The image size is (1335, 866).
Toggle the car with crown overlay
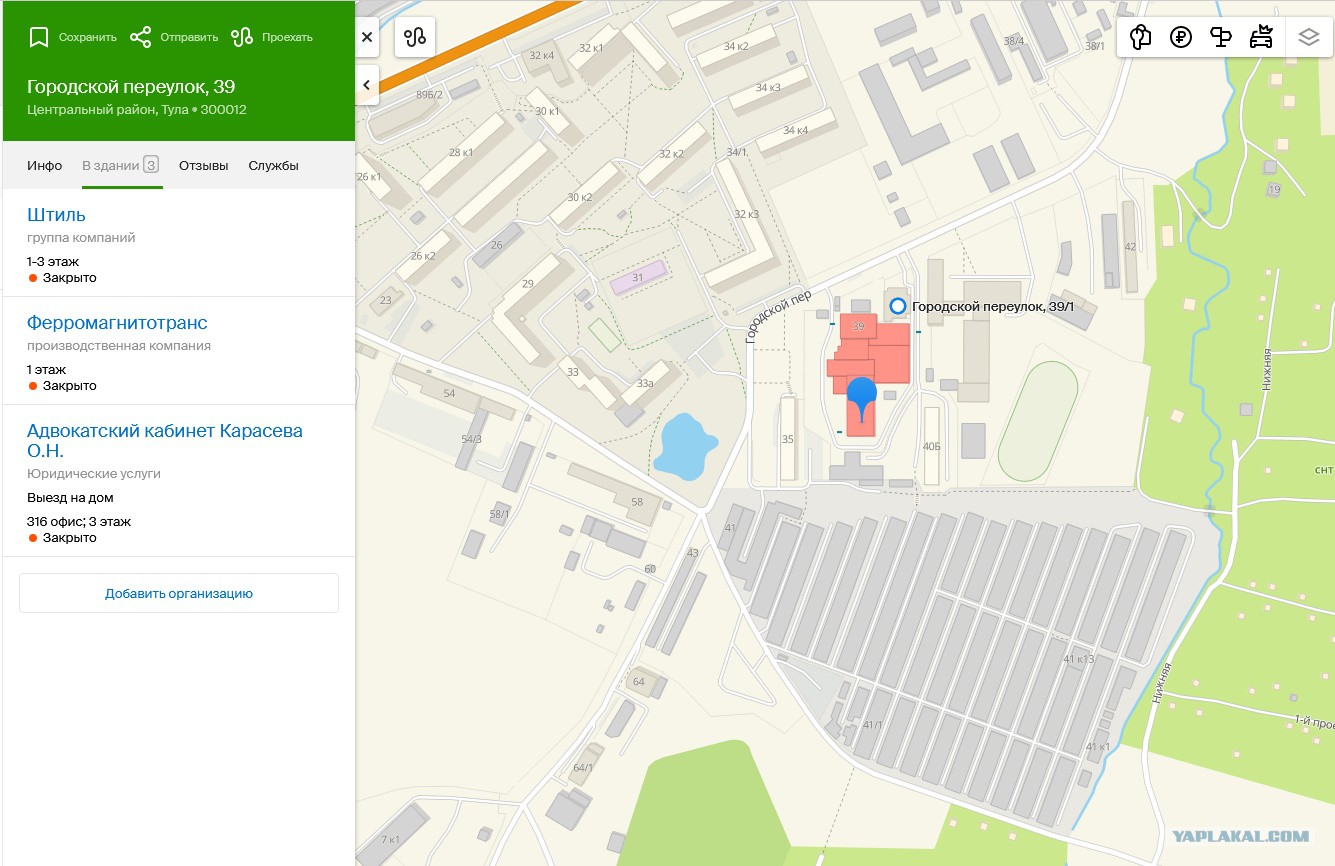pyautogui.click(x=1261, y=37)
